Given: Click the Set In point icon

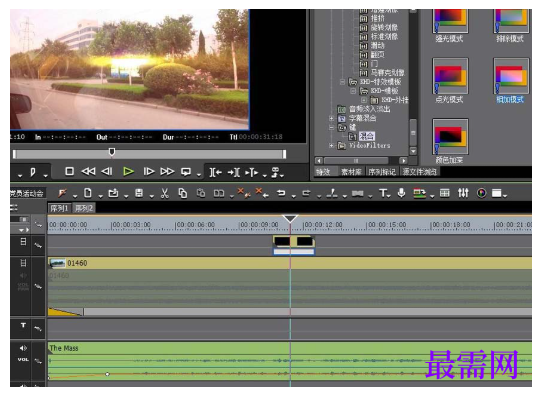Looking at the screenshot, I should (215, 172).
